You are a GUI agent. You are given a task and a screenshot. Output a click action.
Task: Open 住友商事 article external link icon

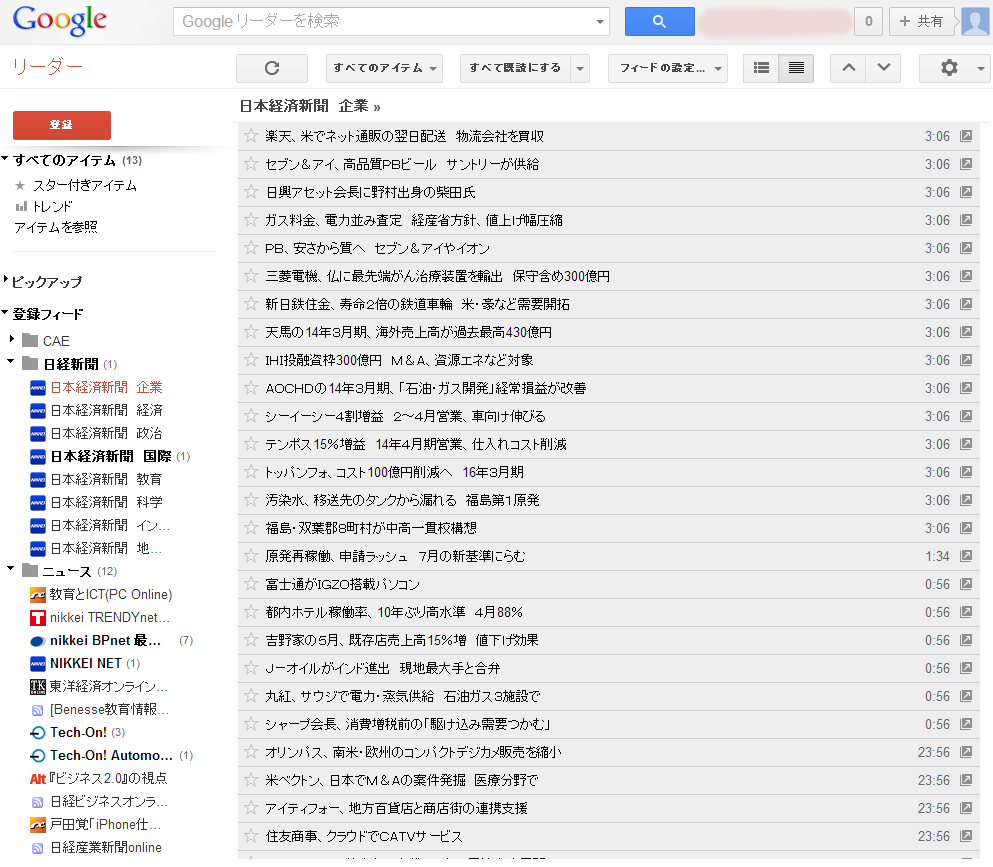[966, 836]
